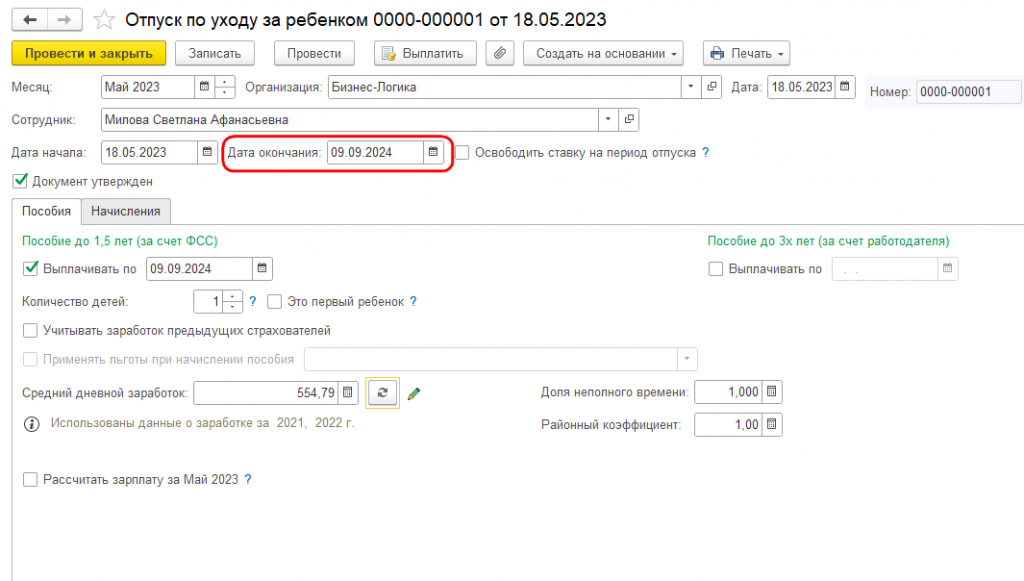Change month using the Месяц stepper arrows
Image resolution: width=1024 pixels, height=581 pixels.
click(225, 87)
